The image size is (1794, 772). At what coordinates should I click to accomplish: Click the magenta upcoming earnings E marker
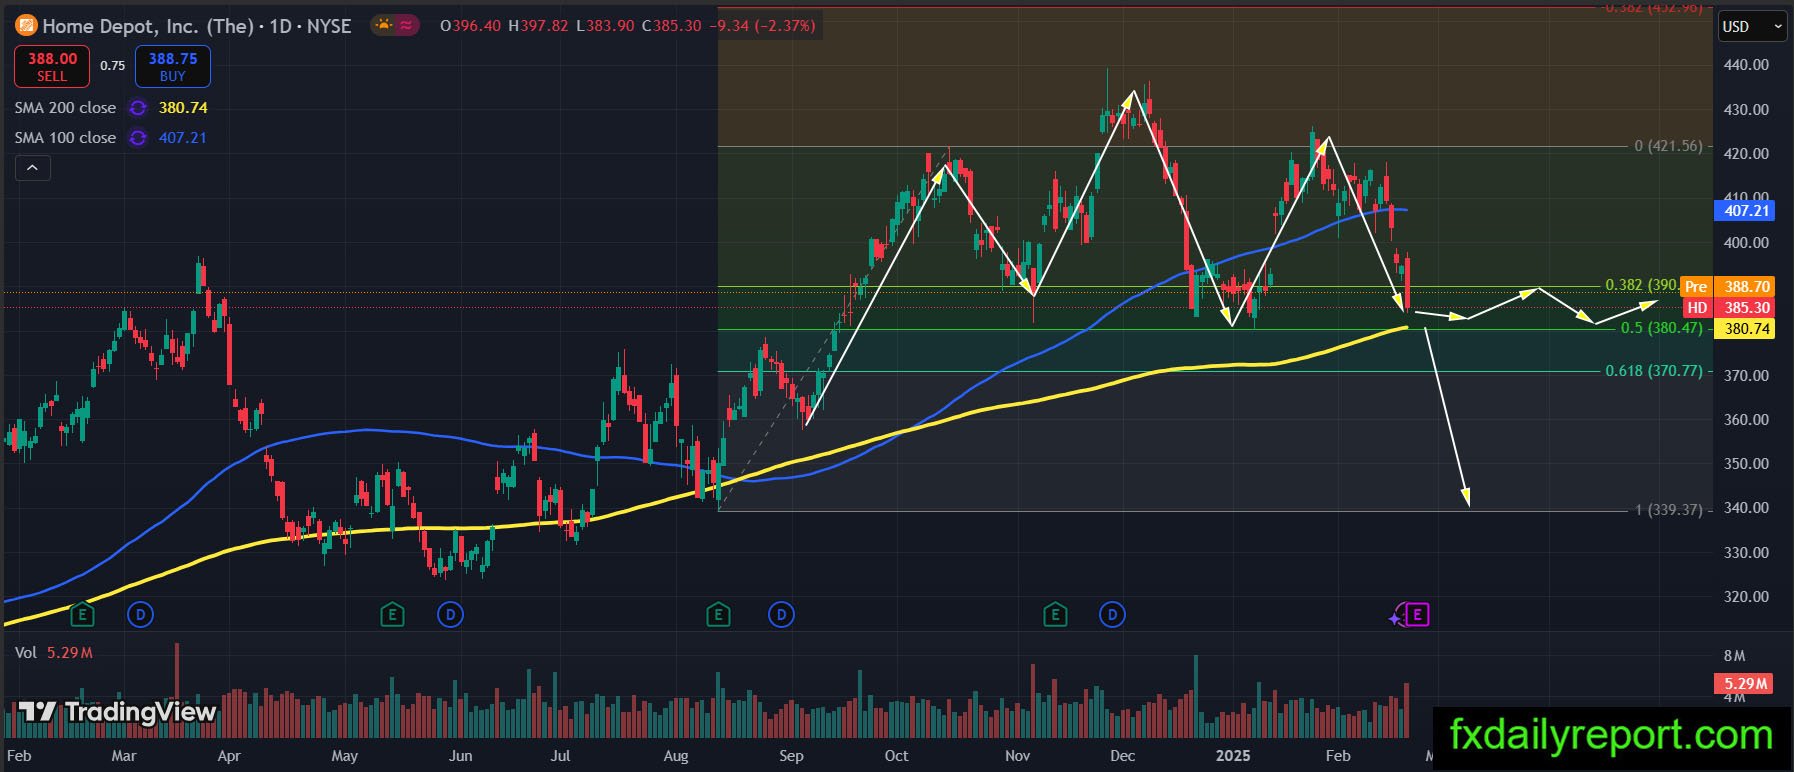tap(1418, 615)
